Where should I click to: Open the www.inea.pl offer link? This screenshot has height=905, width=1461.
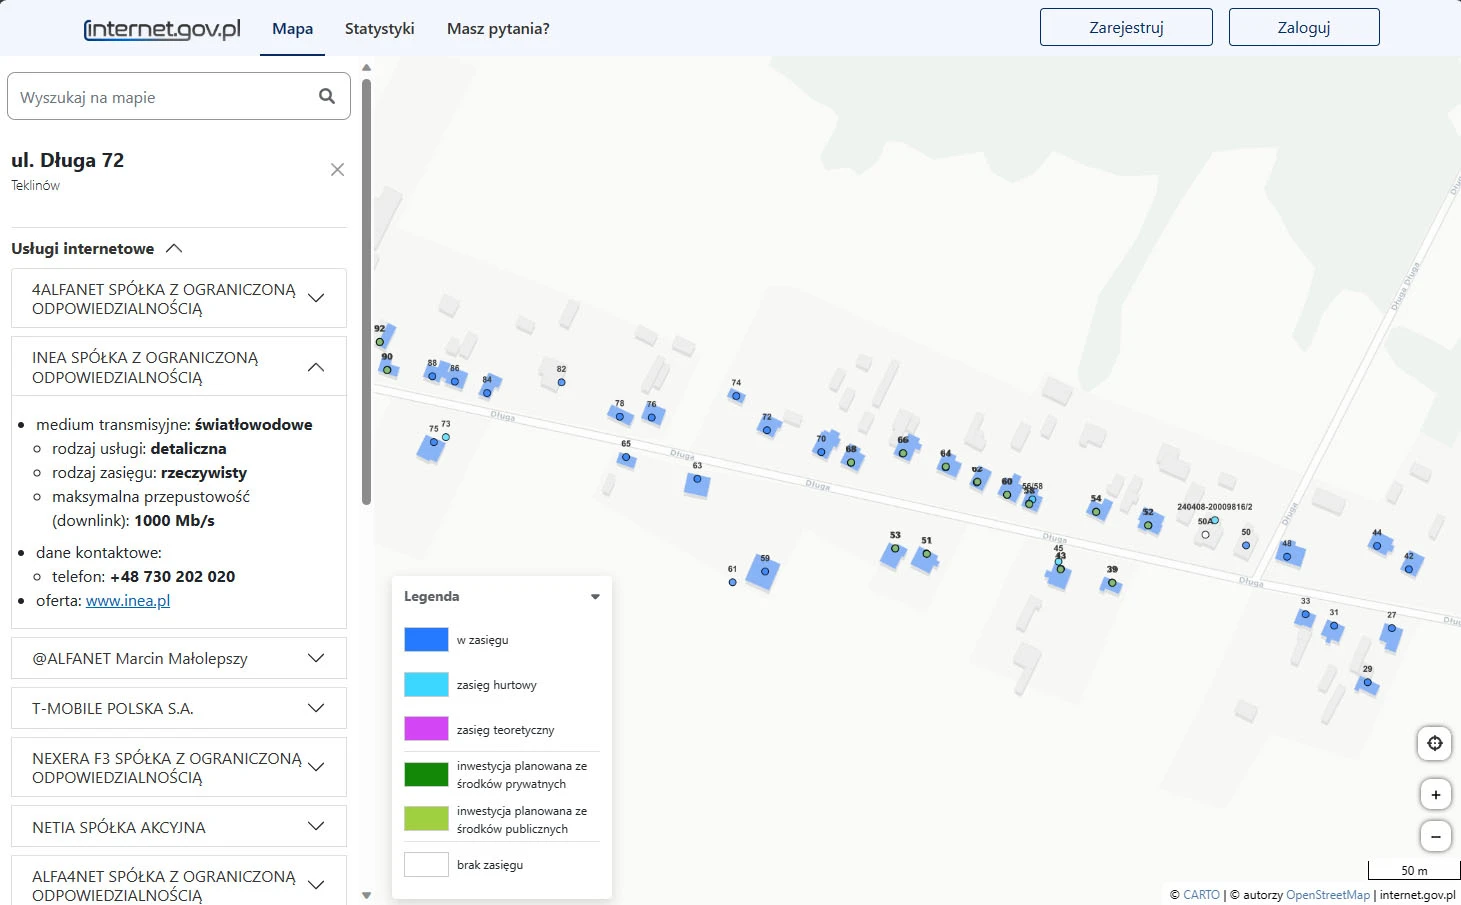click(128, 601)
